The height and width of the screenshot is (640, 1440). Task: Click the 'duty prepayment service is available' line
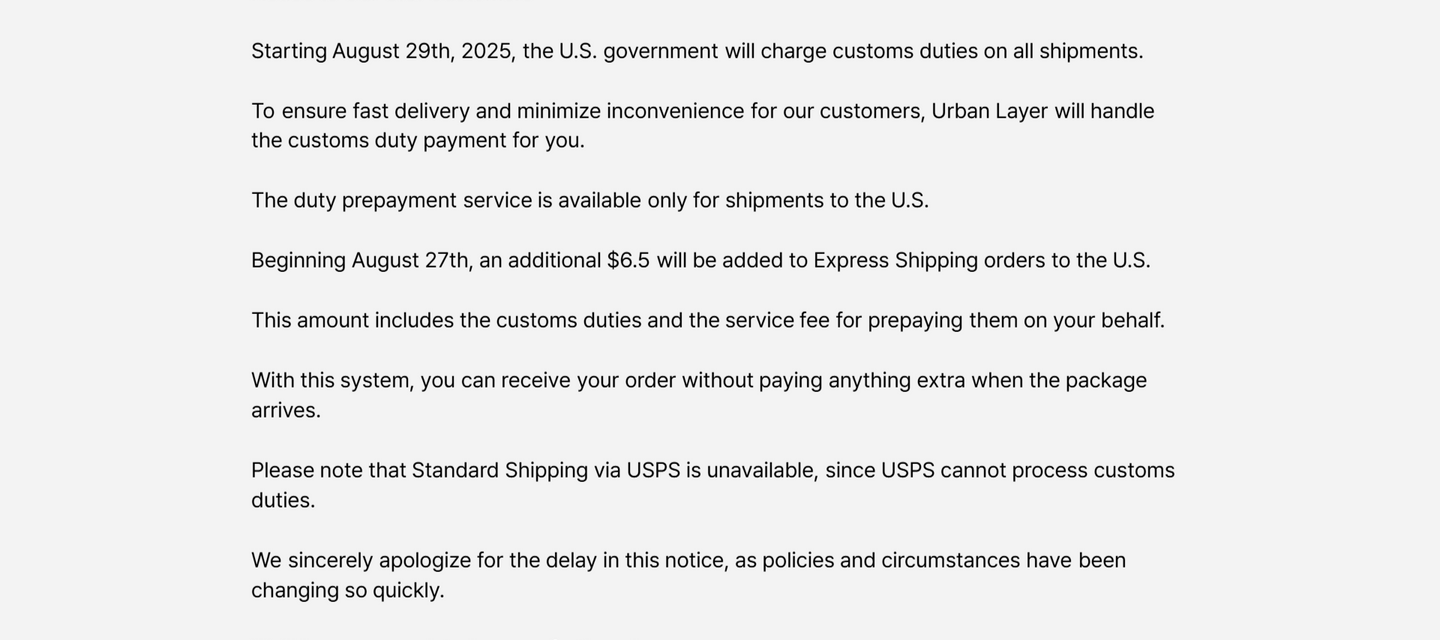(x=590, y=201)
